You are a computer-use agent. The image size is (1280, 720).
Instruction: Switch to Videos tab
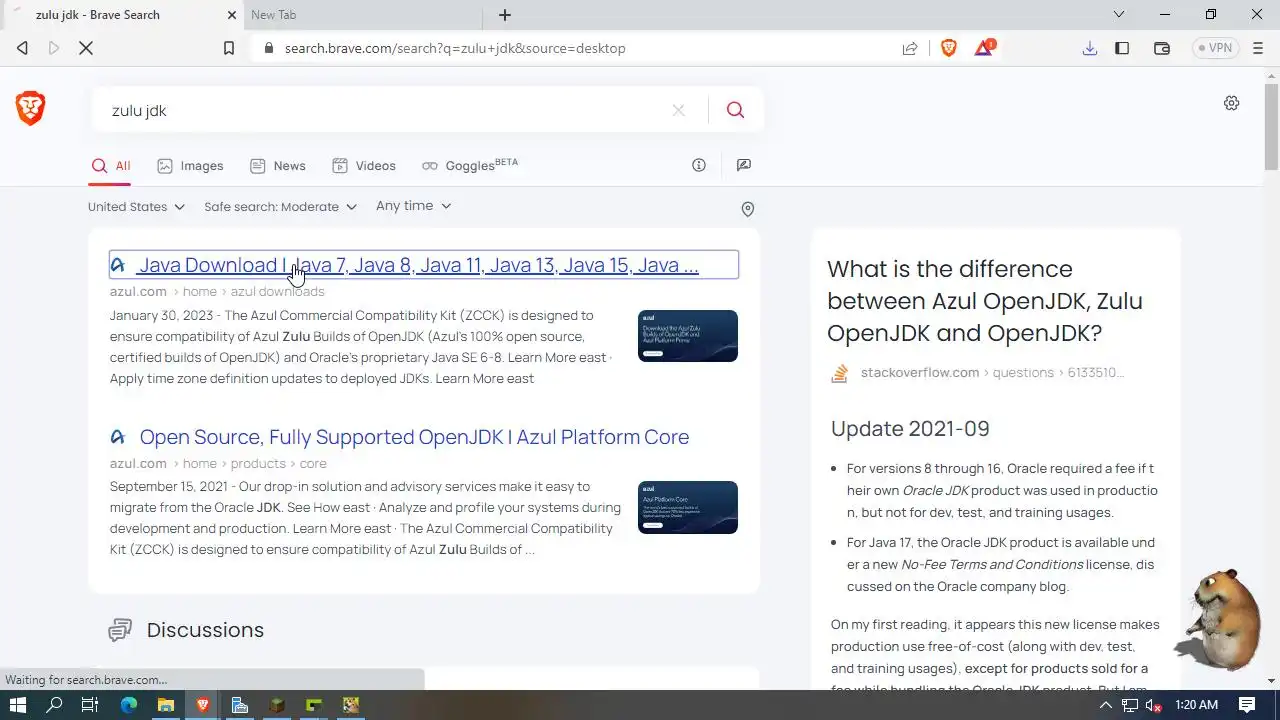coord(364,166)
